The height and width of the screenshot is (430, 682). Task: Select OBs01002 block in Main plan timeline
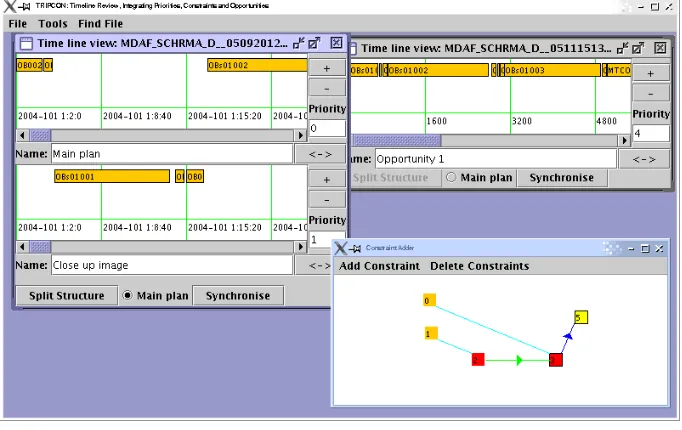point(257,65)
